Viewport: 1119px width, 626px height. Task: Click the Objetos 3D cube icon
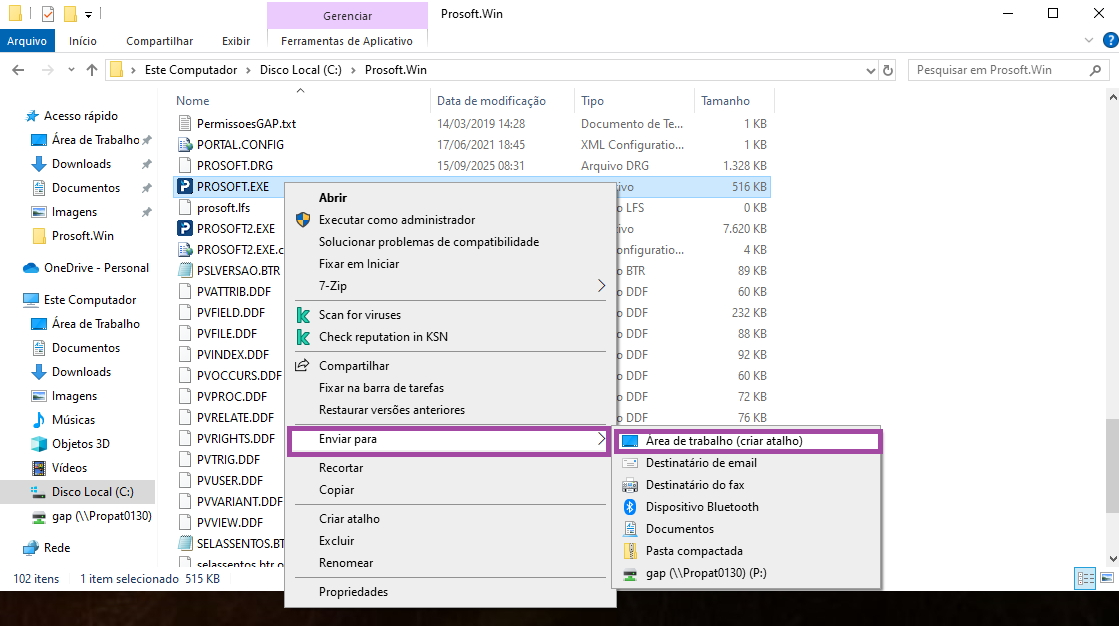(39, 444)
